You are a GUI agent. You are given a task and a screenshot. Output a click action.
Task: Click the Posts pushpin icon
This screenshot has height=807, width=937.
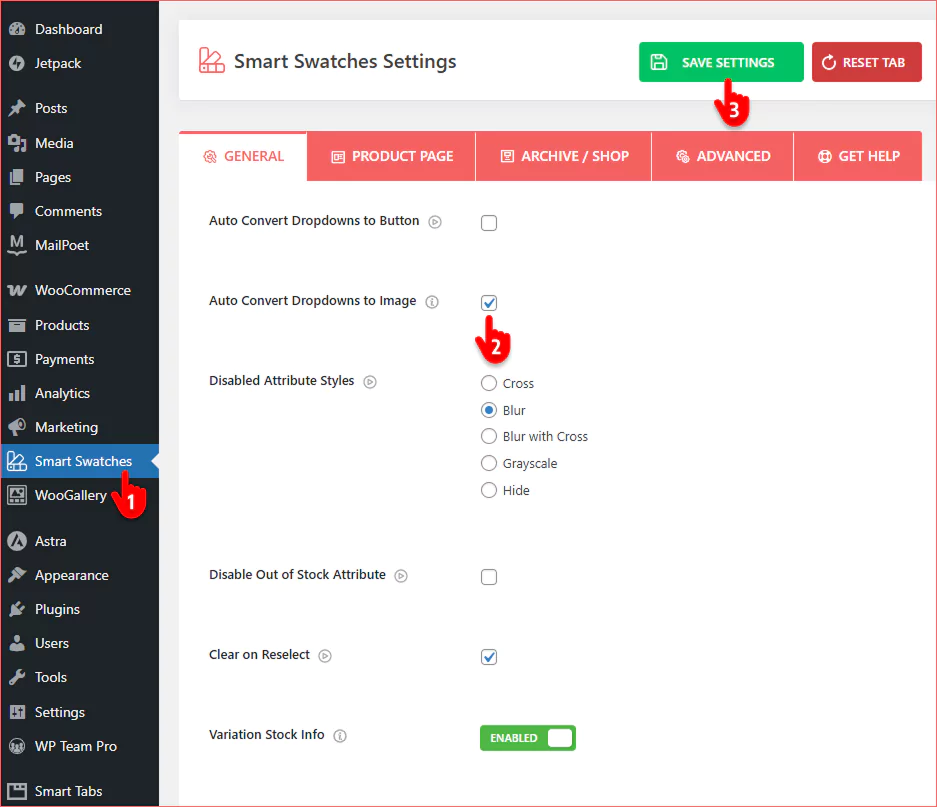pyautogui.click(x=17, y=108)
